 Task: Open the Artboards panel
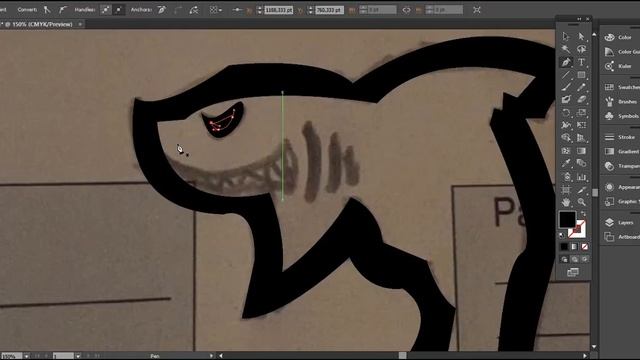(622, 237)
